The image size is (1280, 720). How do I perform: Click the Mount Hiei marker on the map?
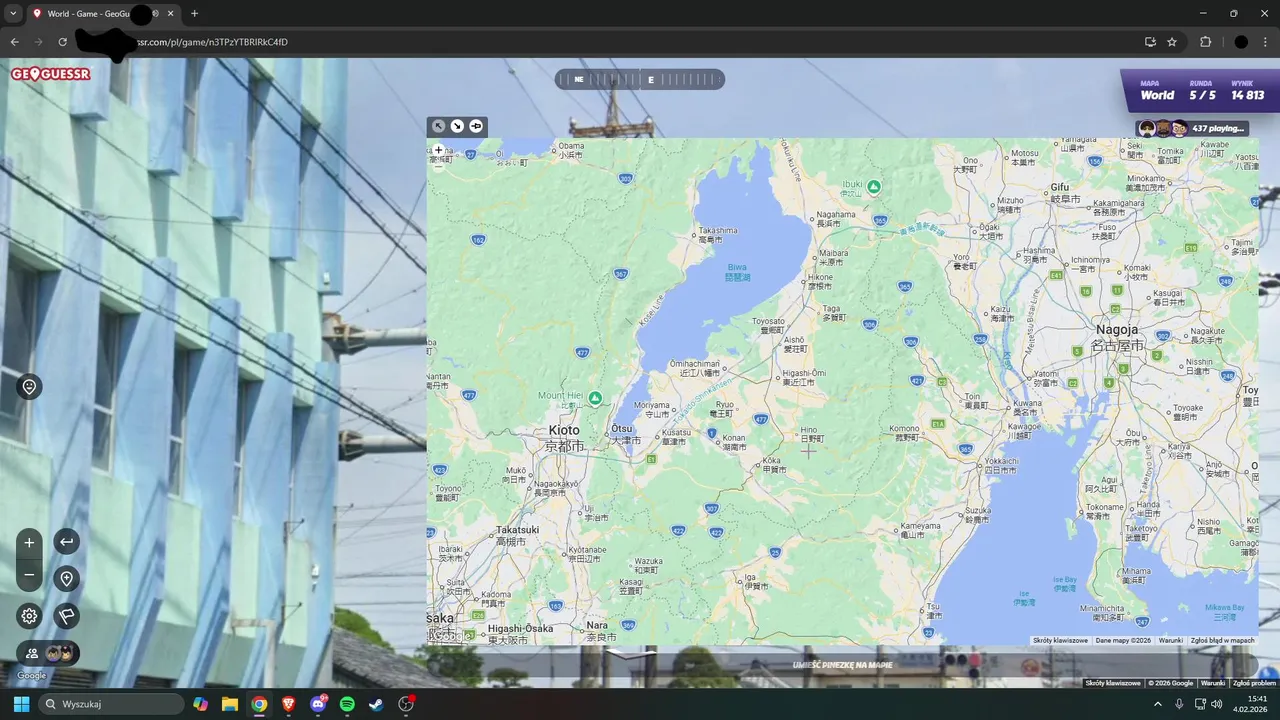coord(595,398)
